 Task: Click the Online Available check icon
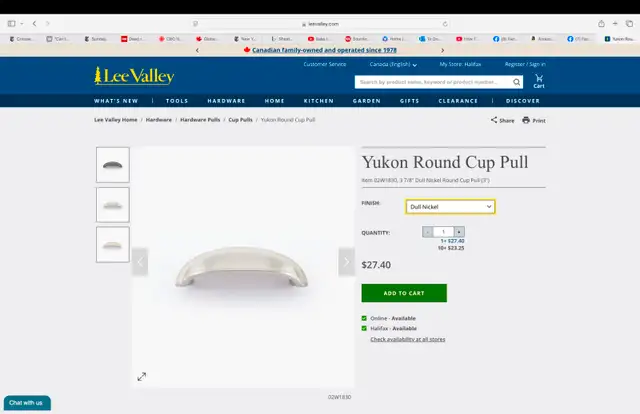364,318
